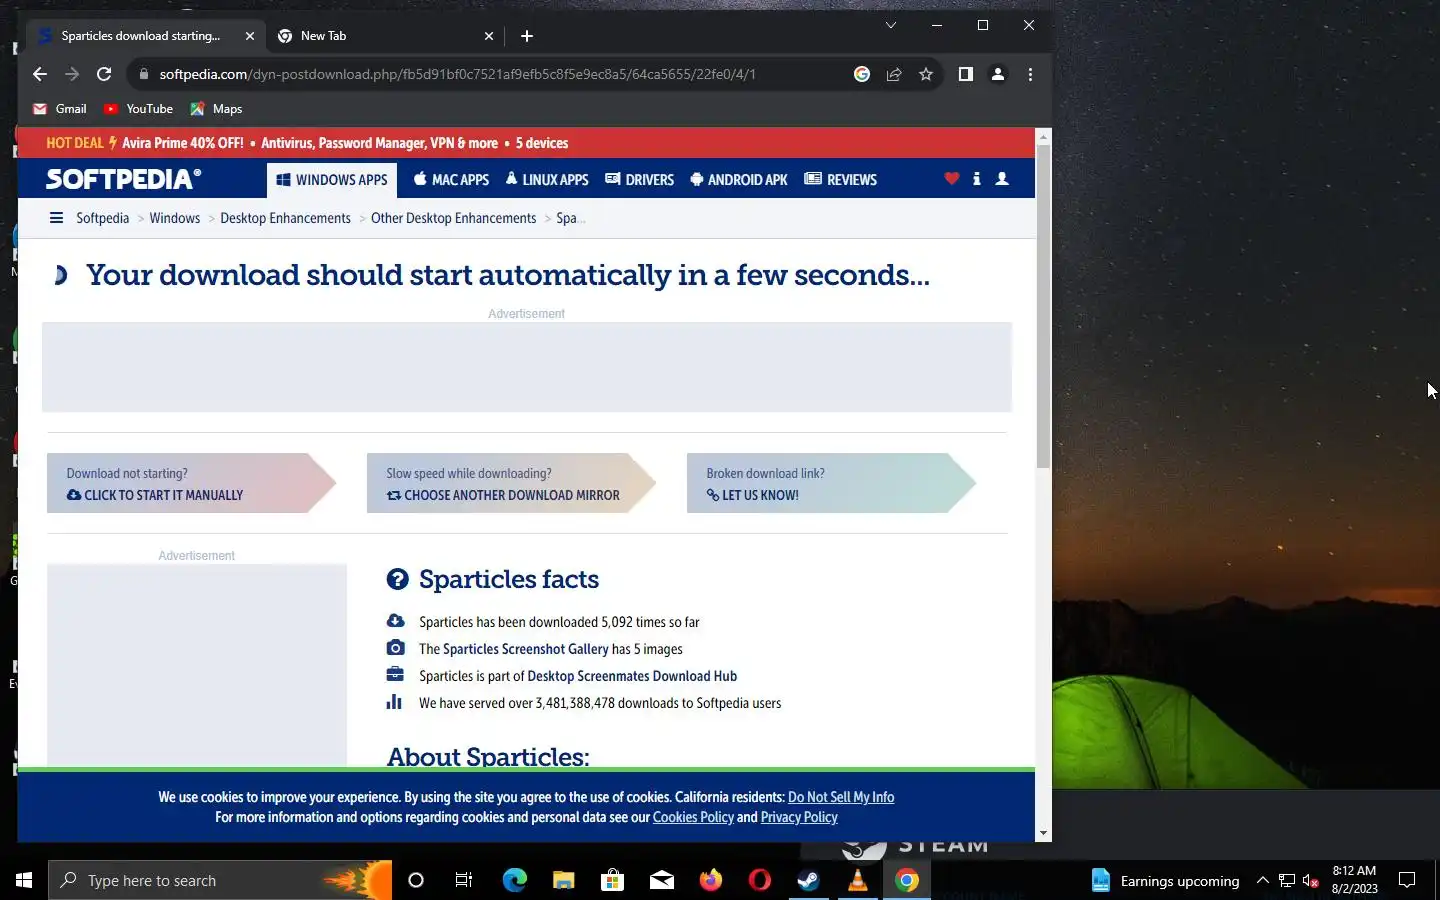Screen dimensions: 1440x900
Task: Go back to the previous page
Action: pyautogui.click(x=40, y=74)
